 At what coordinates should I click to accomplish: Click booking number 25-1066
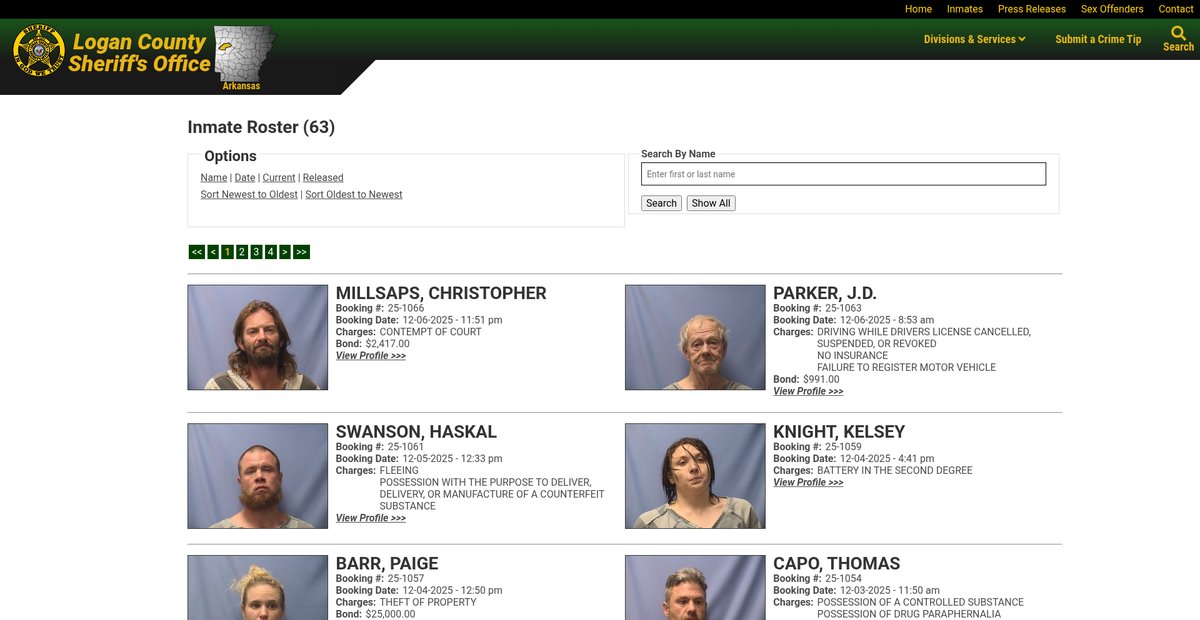(x=406, y=308)
